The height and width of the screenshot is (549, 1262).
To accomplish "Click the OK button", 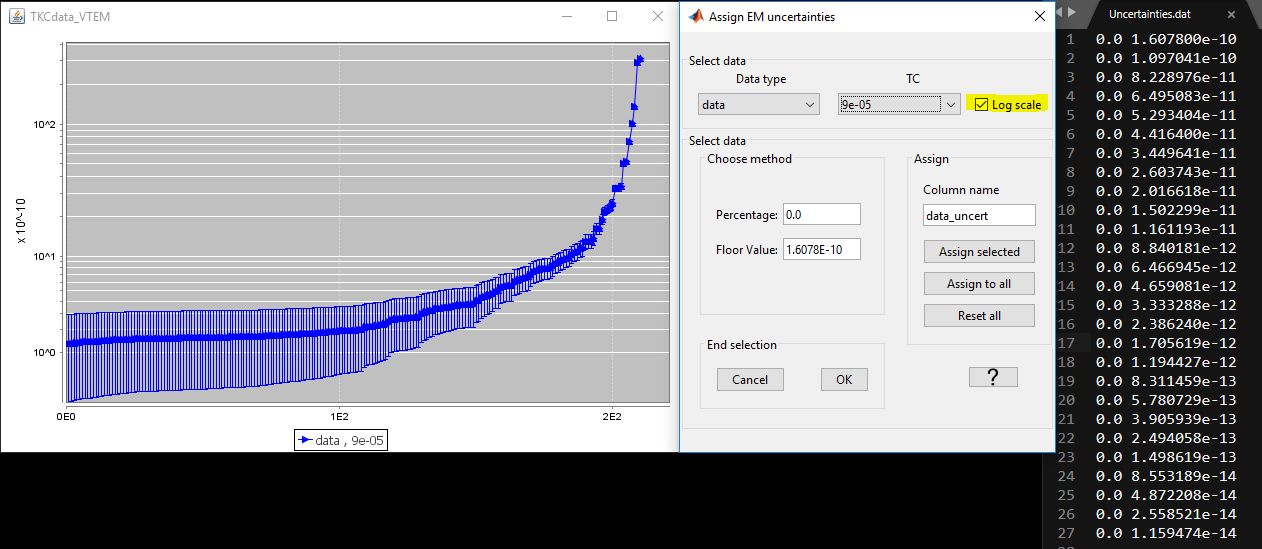I will pyautogui.click(x=844, y=379).
